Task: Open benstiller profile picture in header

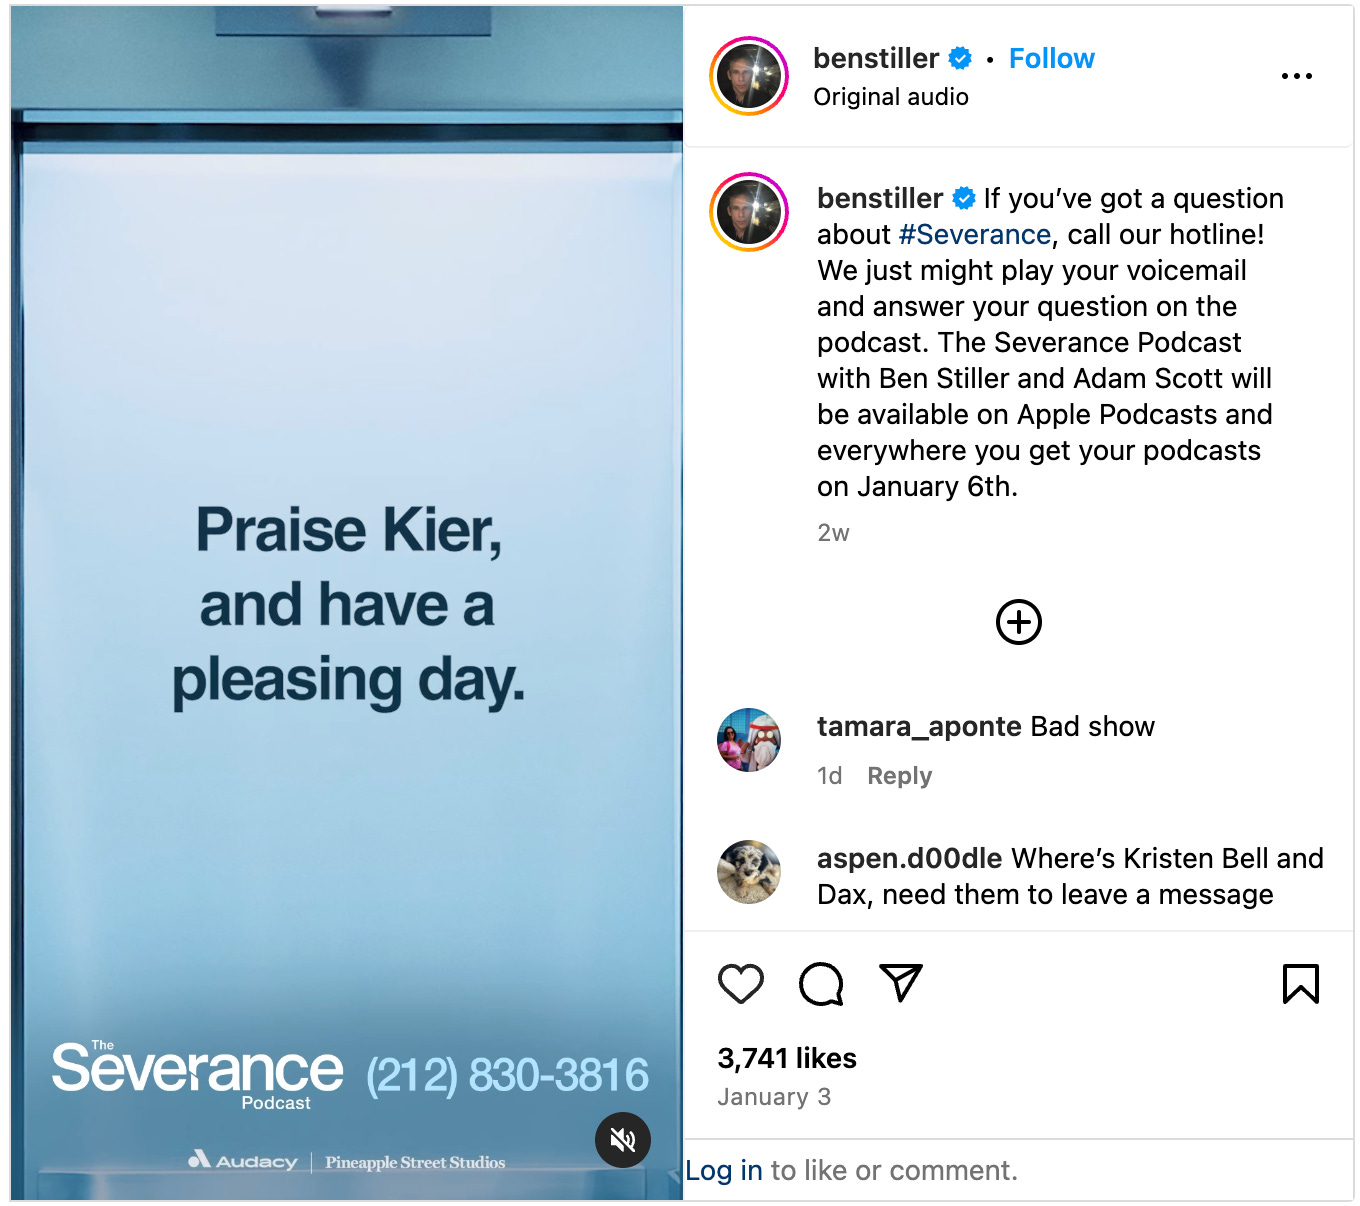Action: pyautogui.click(x=749, y=76)
